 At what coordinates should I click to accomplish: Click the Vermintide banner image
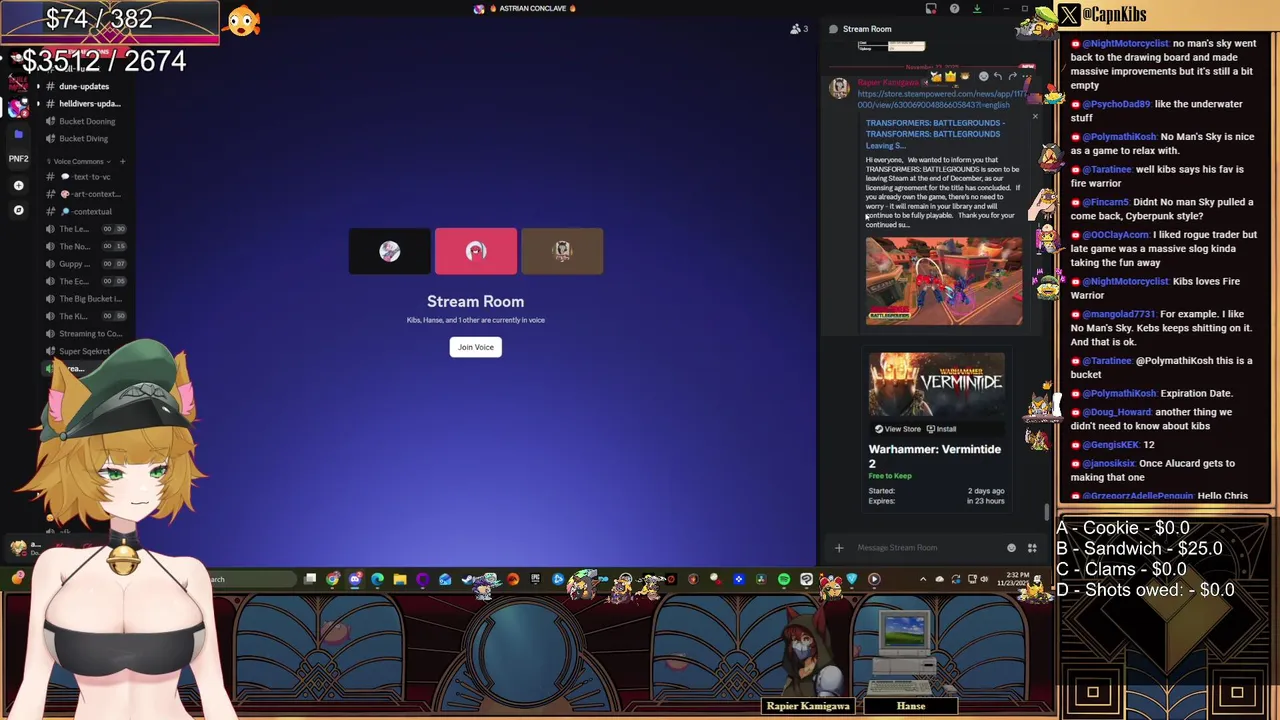click(936, 384)
